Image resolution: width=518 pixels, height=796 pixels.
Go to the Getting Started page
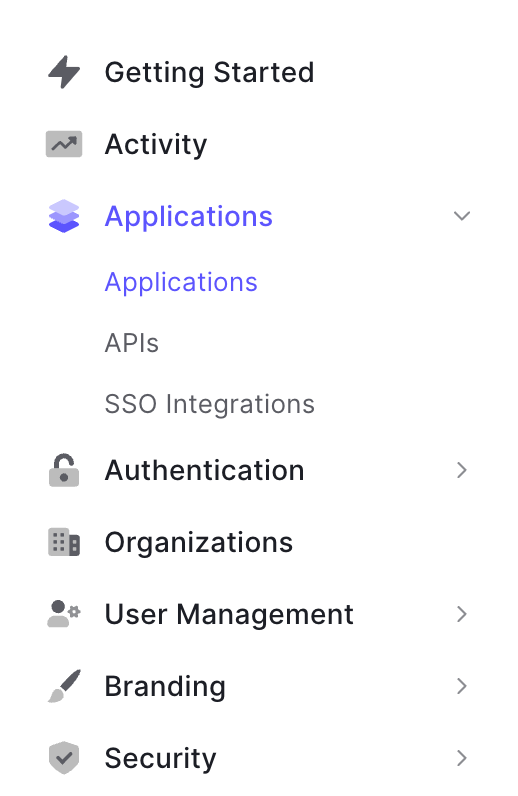click(x=210, y=73)
